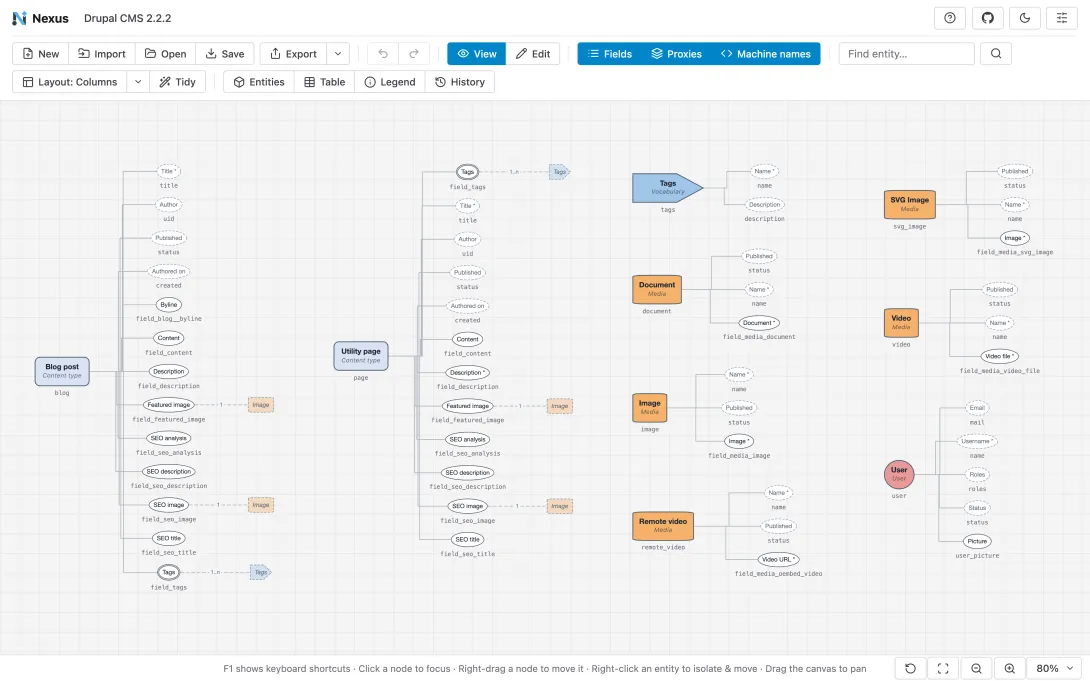Image resolution: width=1090 pixels, height=681 pixels.
Task: Click Utility page's Content field node
Action: [467, 339]
